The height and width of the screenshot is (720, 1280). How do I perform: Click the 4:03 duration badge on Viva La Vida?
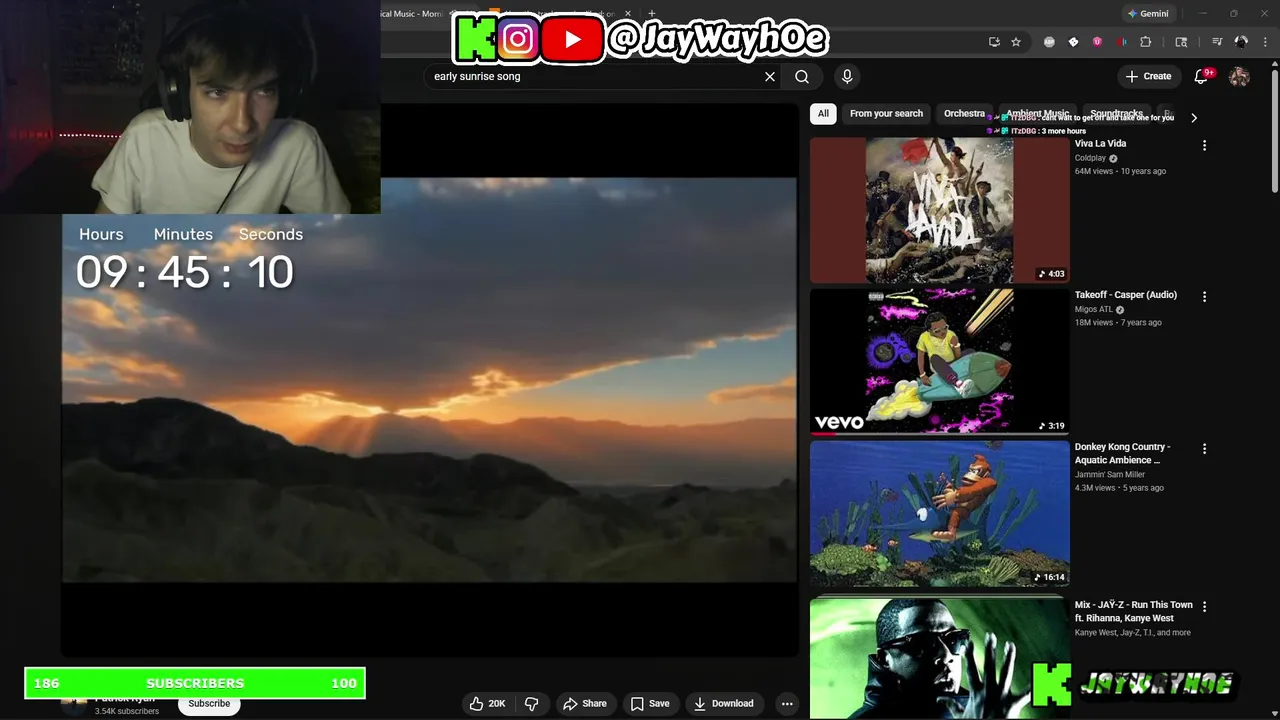point(1051,274)
